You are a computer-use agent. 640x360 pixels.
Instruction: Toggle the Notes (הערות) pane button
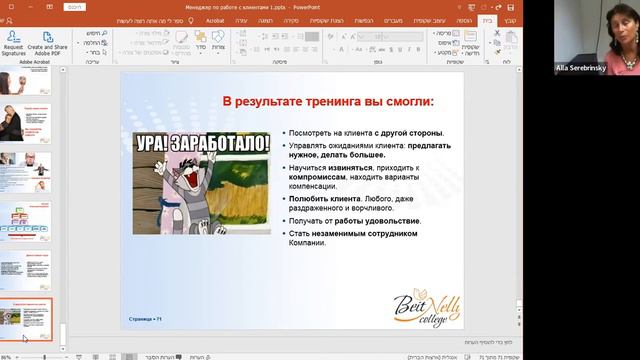pos(200,357)
